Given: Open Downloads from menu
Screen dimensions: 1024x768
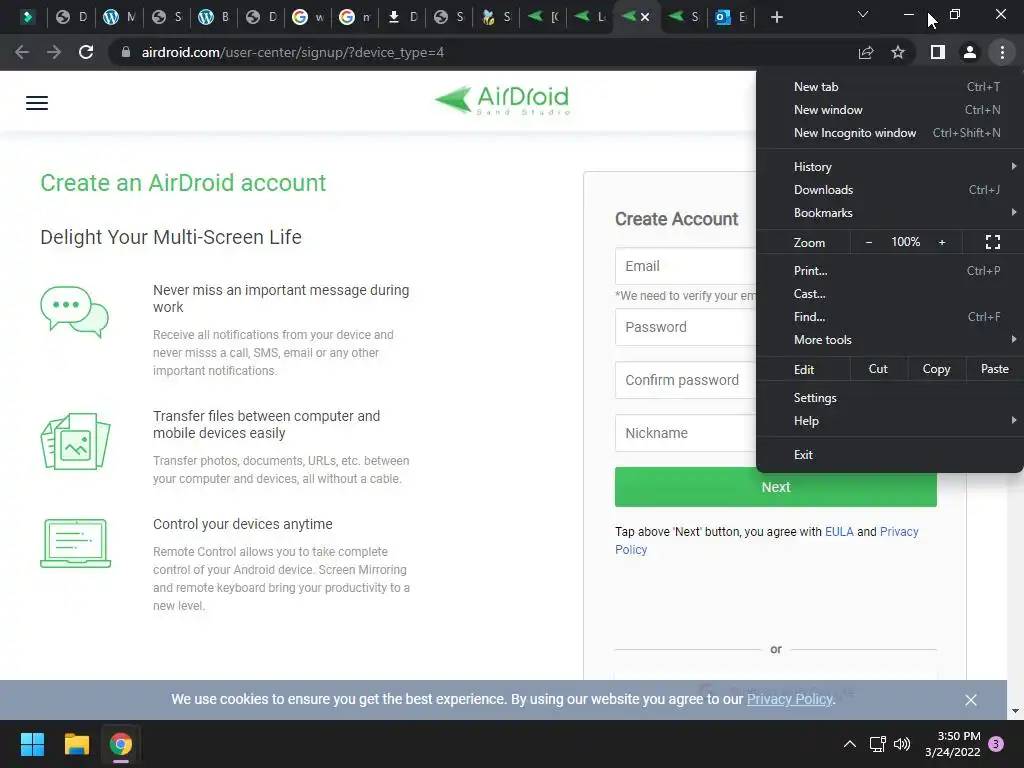Looking at the screenshot, I should tap(889, 189).
